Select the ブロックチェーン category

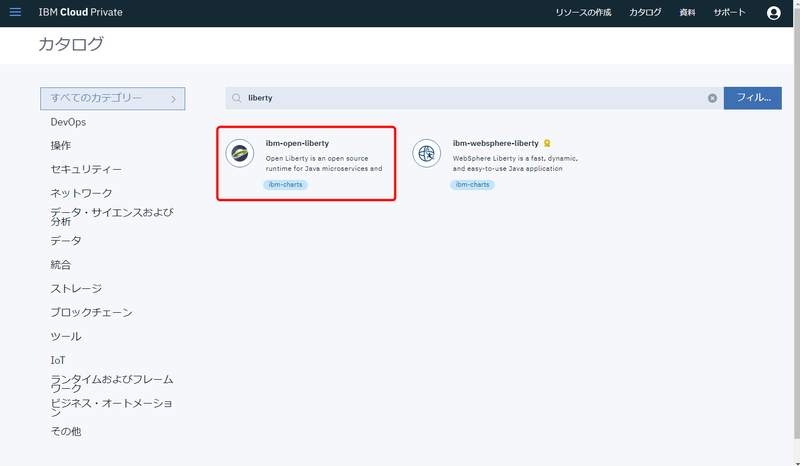(x=91, y=312)
